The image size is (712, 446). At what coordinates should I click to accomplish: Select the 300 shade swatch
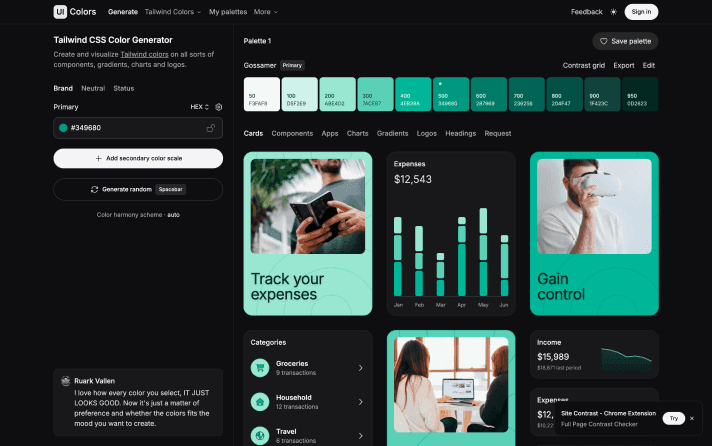click(x=376, y=94)
